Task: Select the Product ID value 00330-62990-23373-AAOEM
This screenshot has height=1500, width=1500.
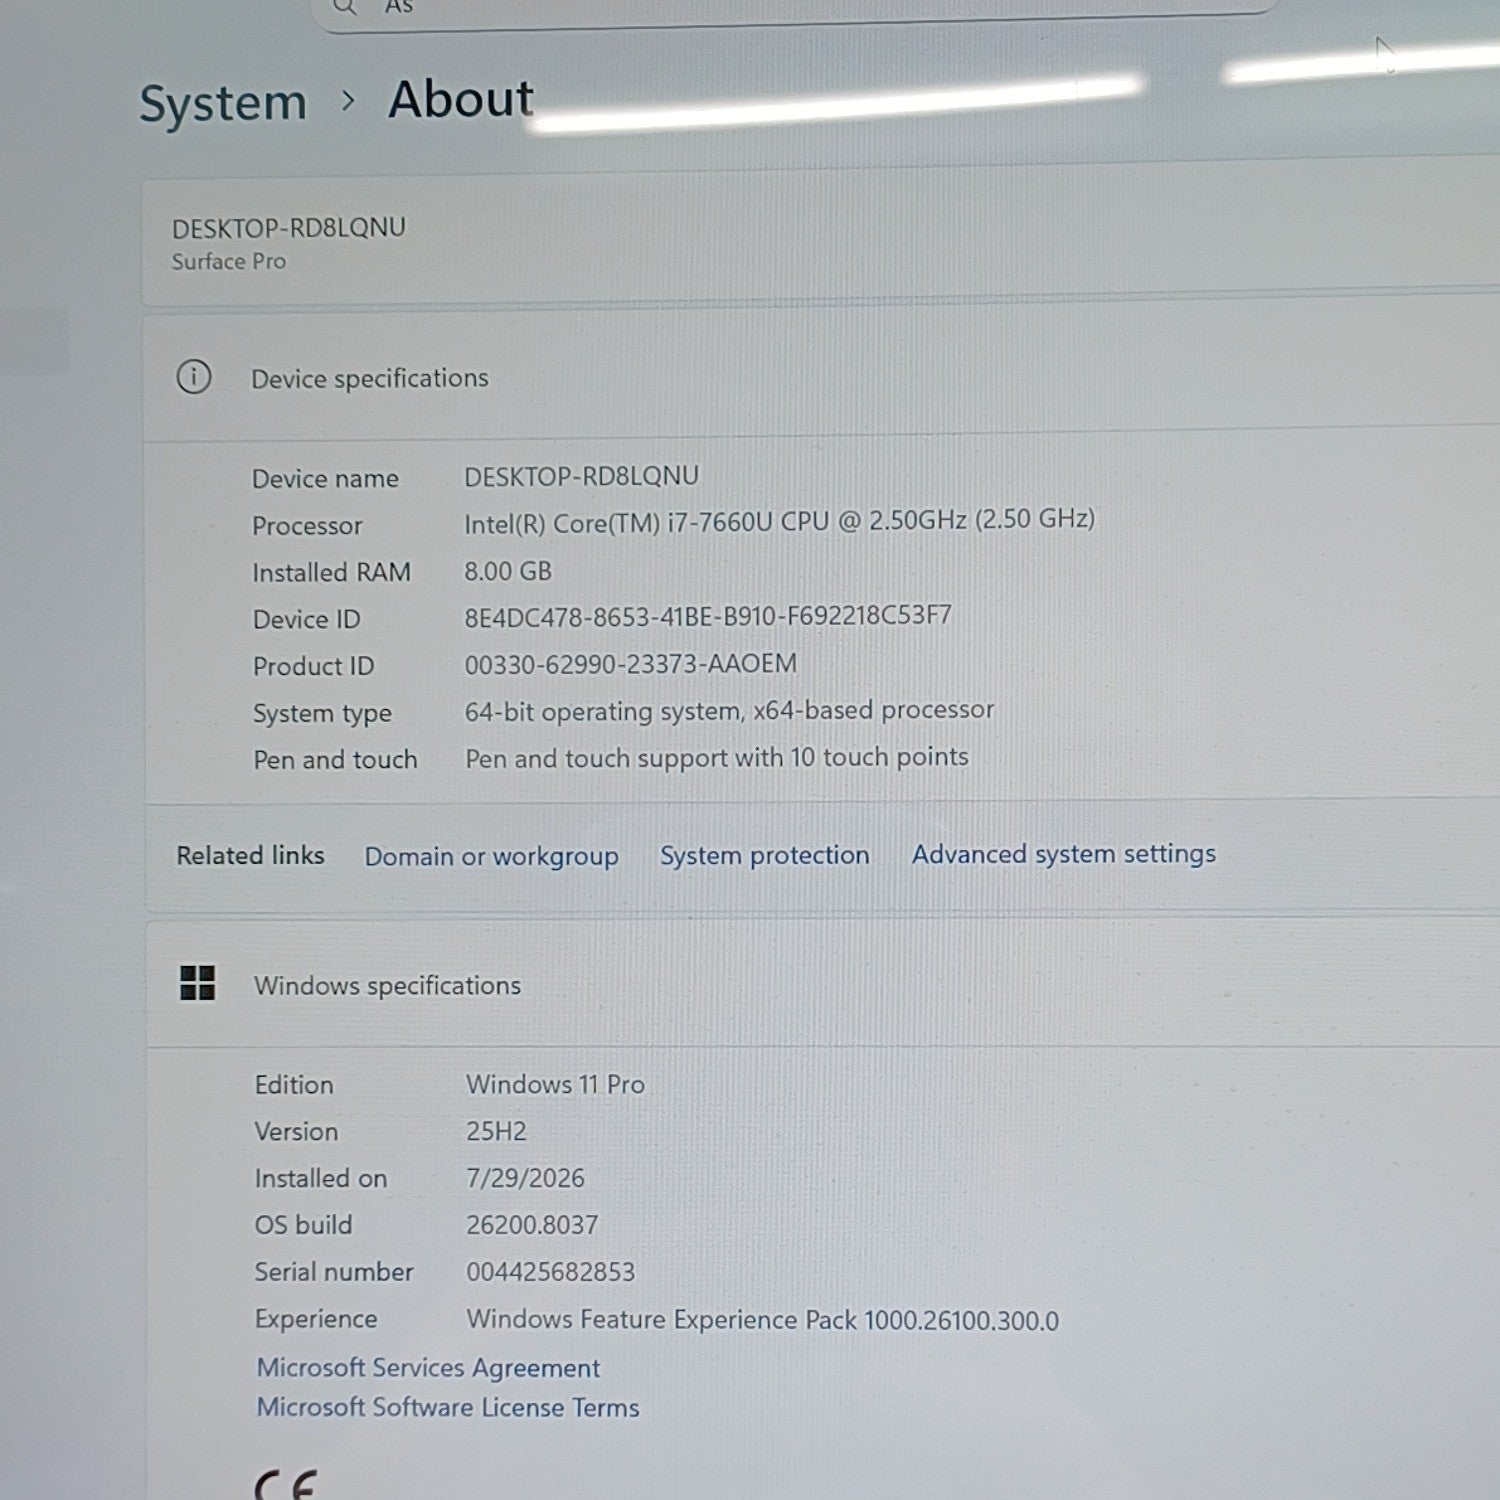Action: coord(630,664)
